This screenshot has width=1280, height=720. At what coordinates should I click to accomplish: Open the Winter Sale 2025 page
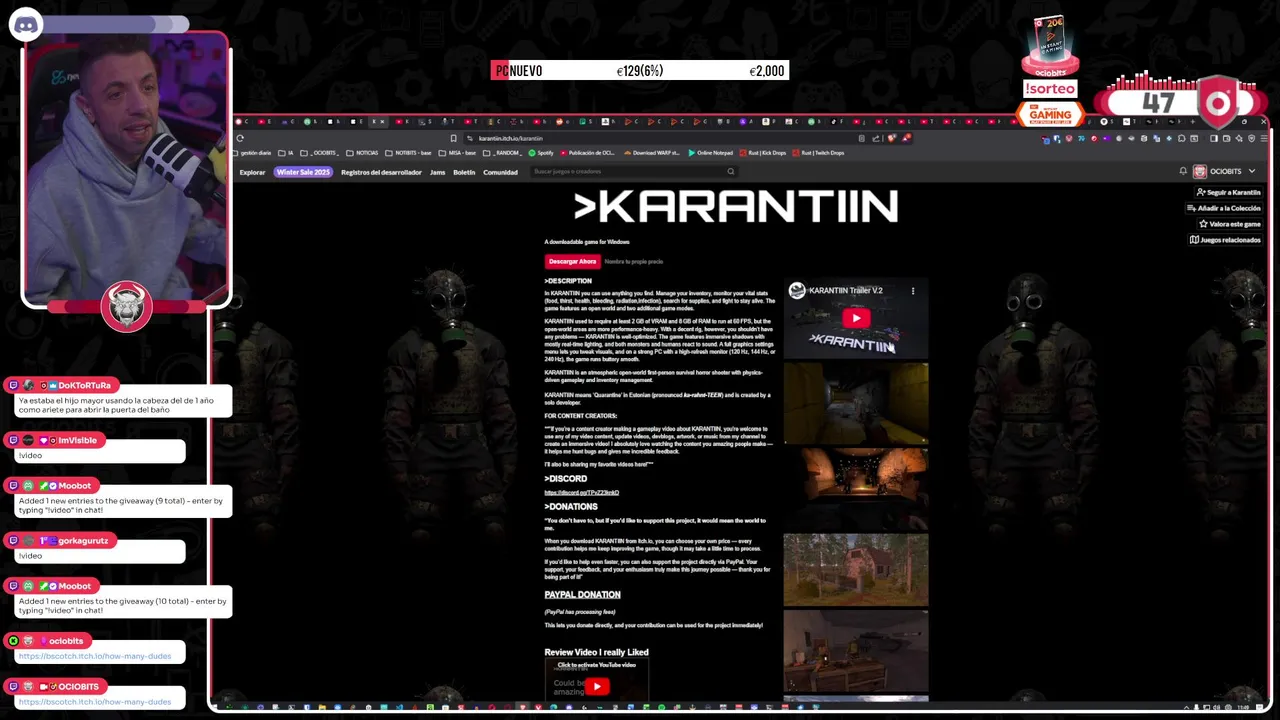click(x=303, y=172)
